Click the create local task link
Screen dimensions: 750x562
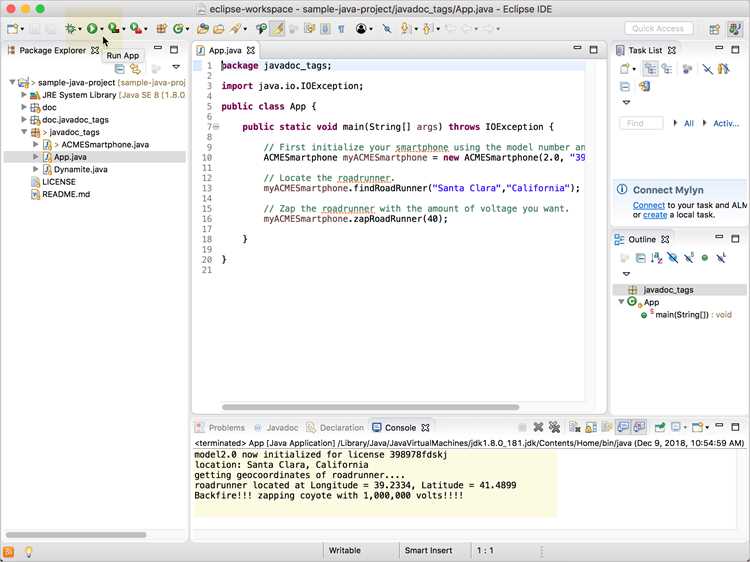[655, 215]
